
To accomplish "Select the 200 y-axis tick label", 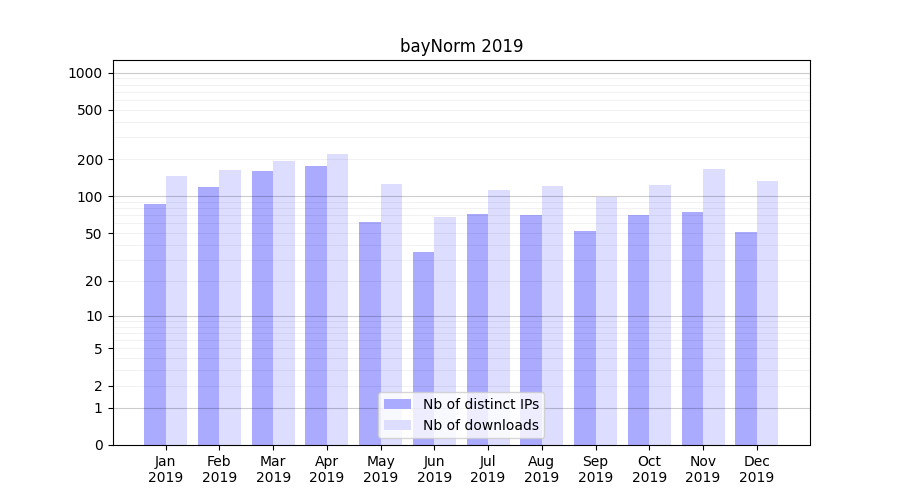I will (x=90, y=160).
